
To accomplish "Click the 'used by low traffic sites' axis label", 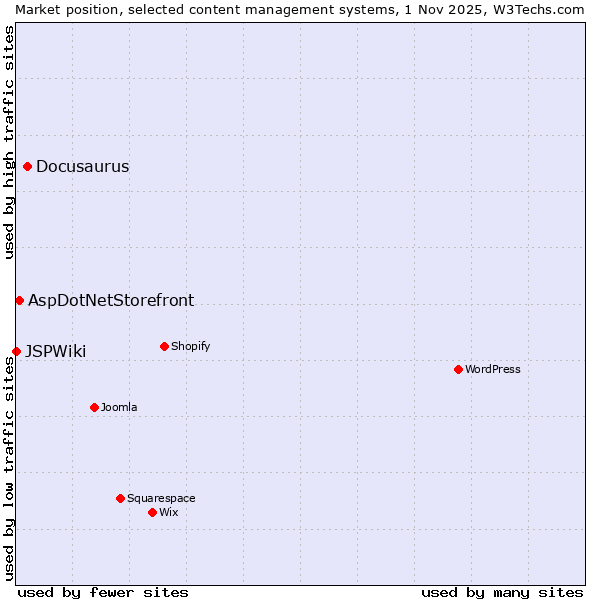I will pyautogui.click(x=9, y=468).
